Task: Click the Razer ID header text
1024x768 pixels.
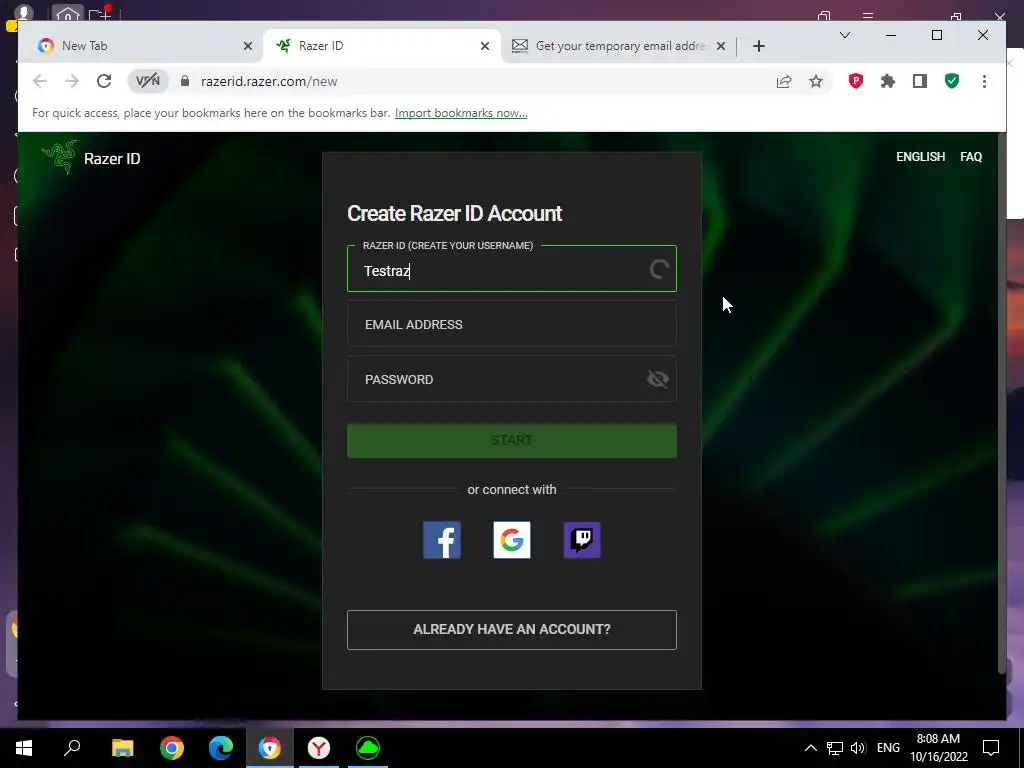Action: 112,159
